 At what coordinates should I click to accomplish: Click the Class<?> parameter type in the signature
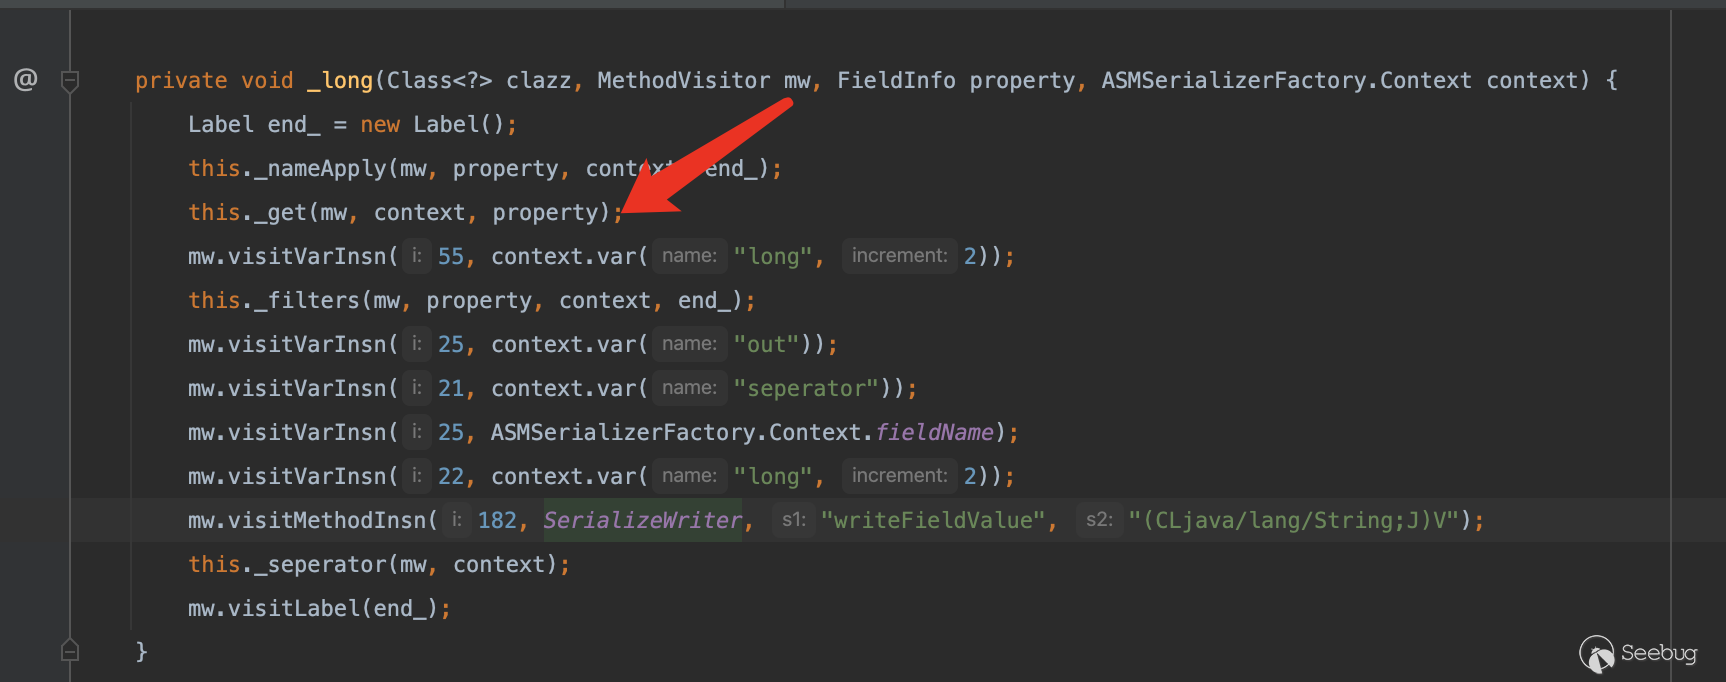pyautogui.click(x=440, y=80)
